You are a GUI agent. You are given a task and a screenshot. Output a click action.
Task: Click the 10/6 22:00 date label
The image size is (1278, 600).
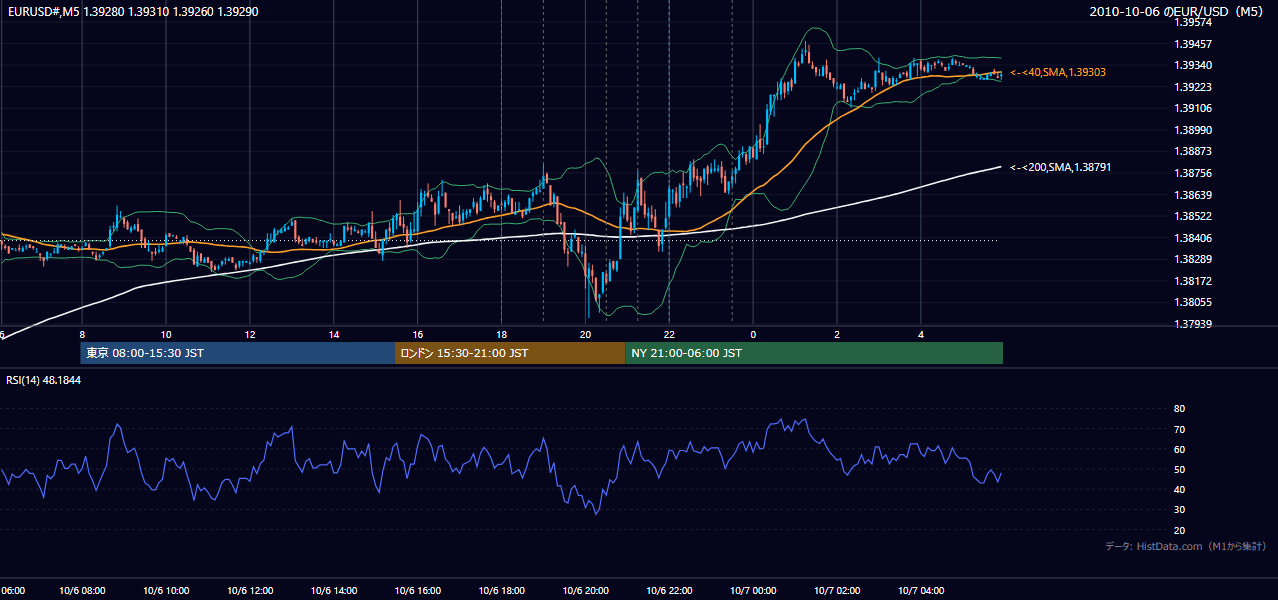click(669, 591)
